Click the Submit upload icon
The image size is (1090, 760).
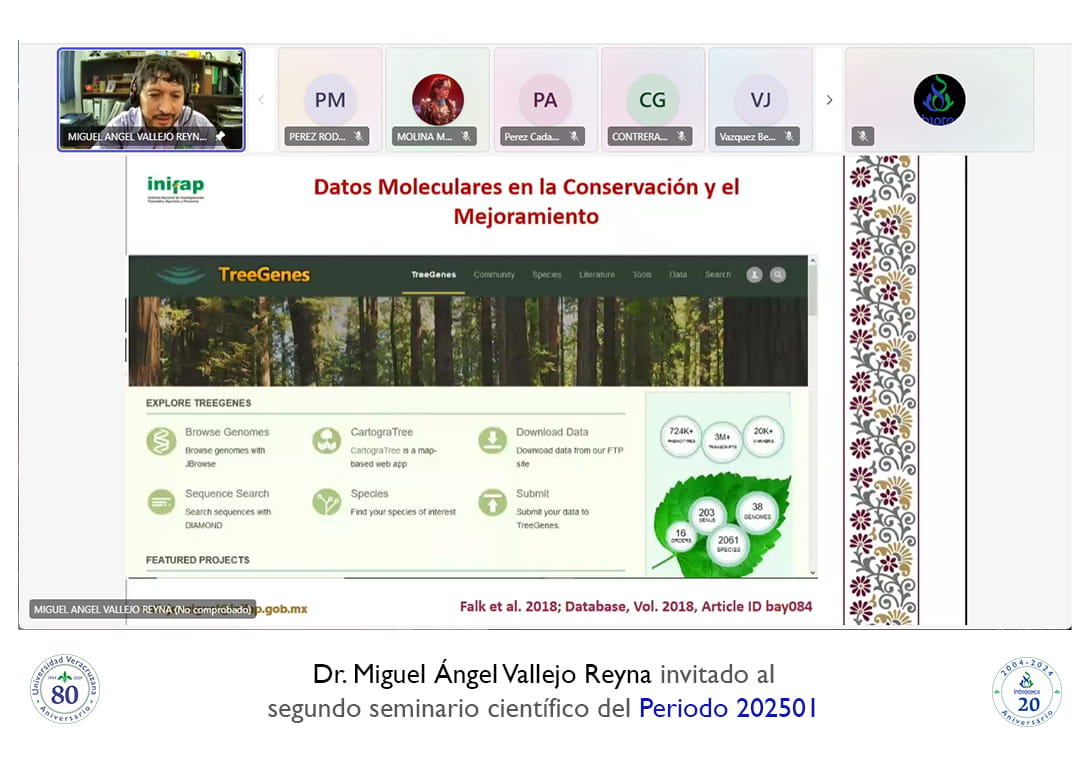click(492, 502)
